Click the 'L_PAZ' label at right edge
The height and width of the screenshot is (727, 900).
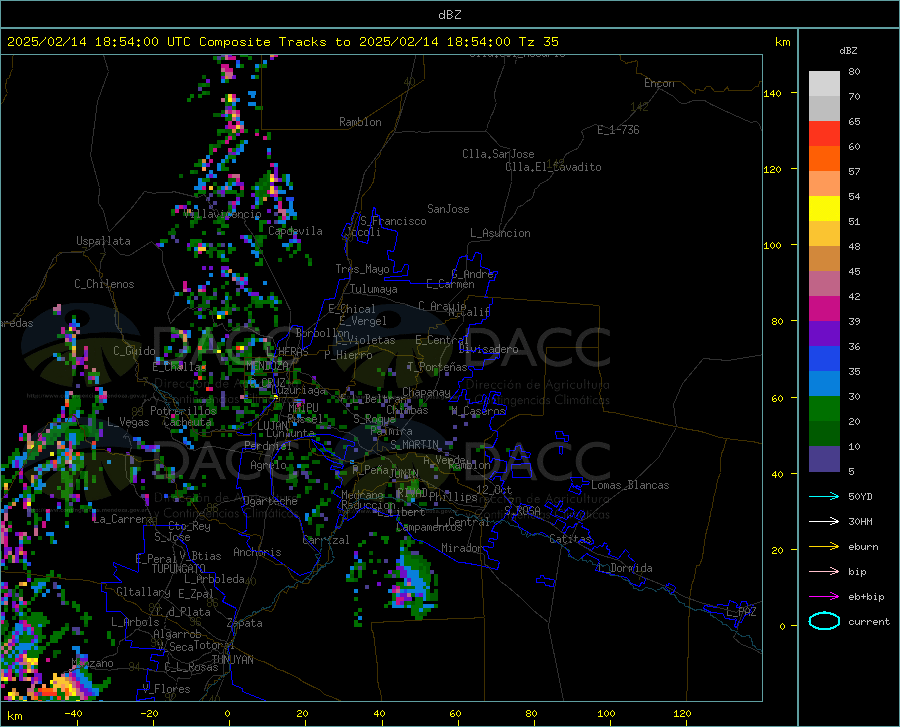[741, 612]
